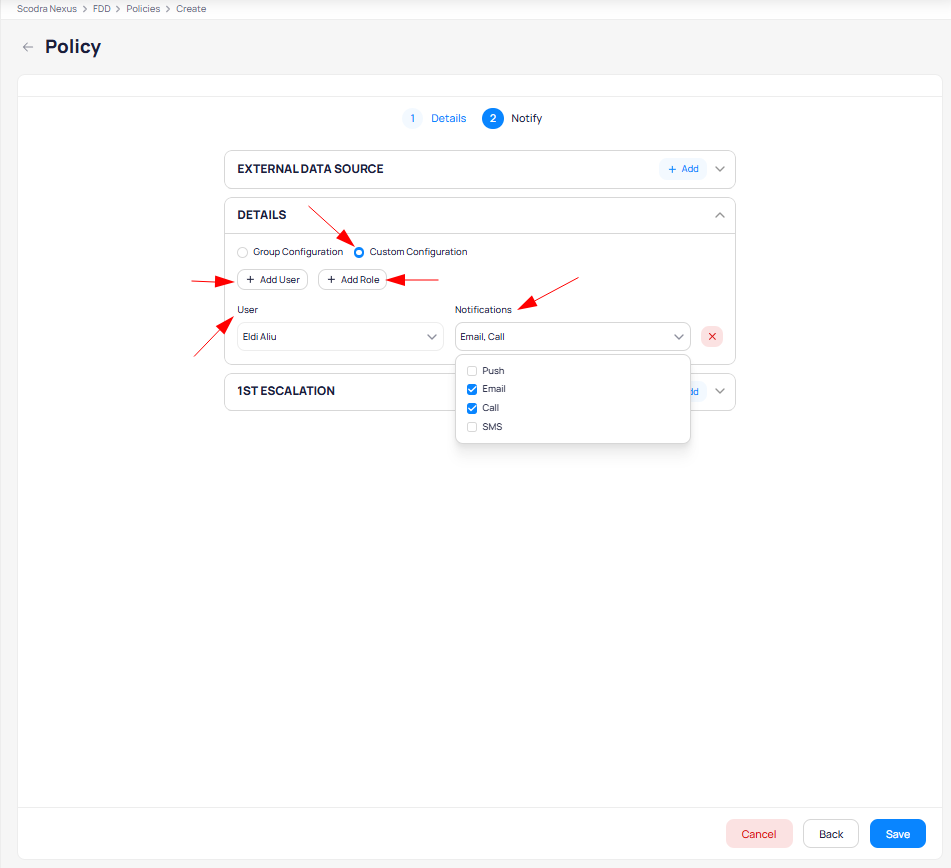This screenshot has width=951, height=868.
Task: Open the User dropdown showing Eldi Aliu
Action: 340,337
